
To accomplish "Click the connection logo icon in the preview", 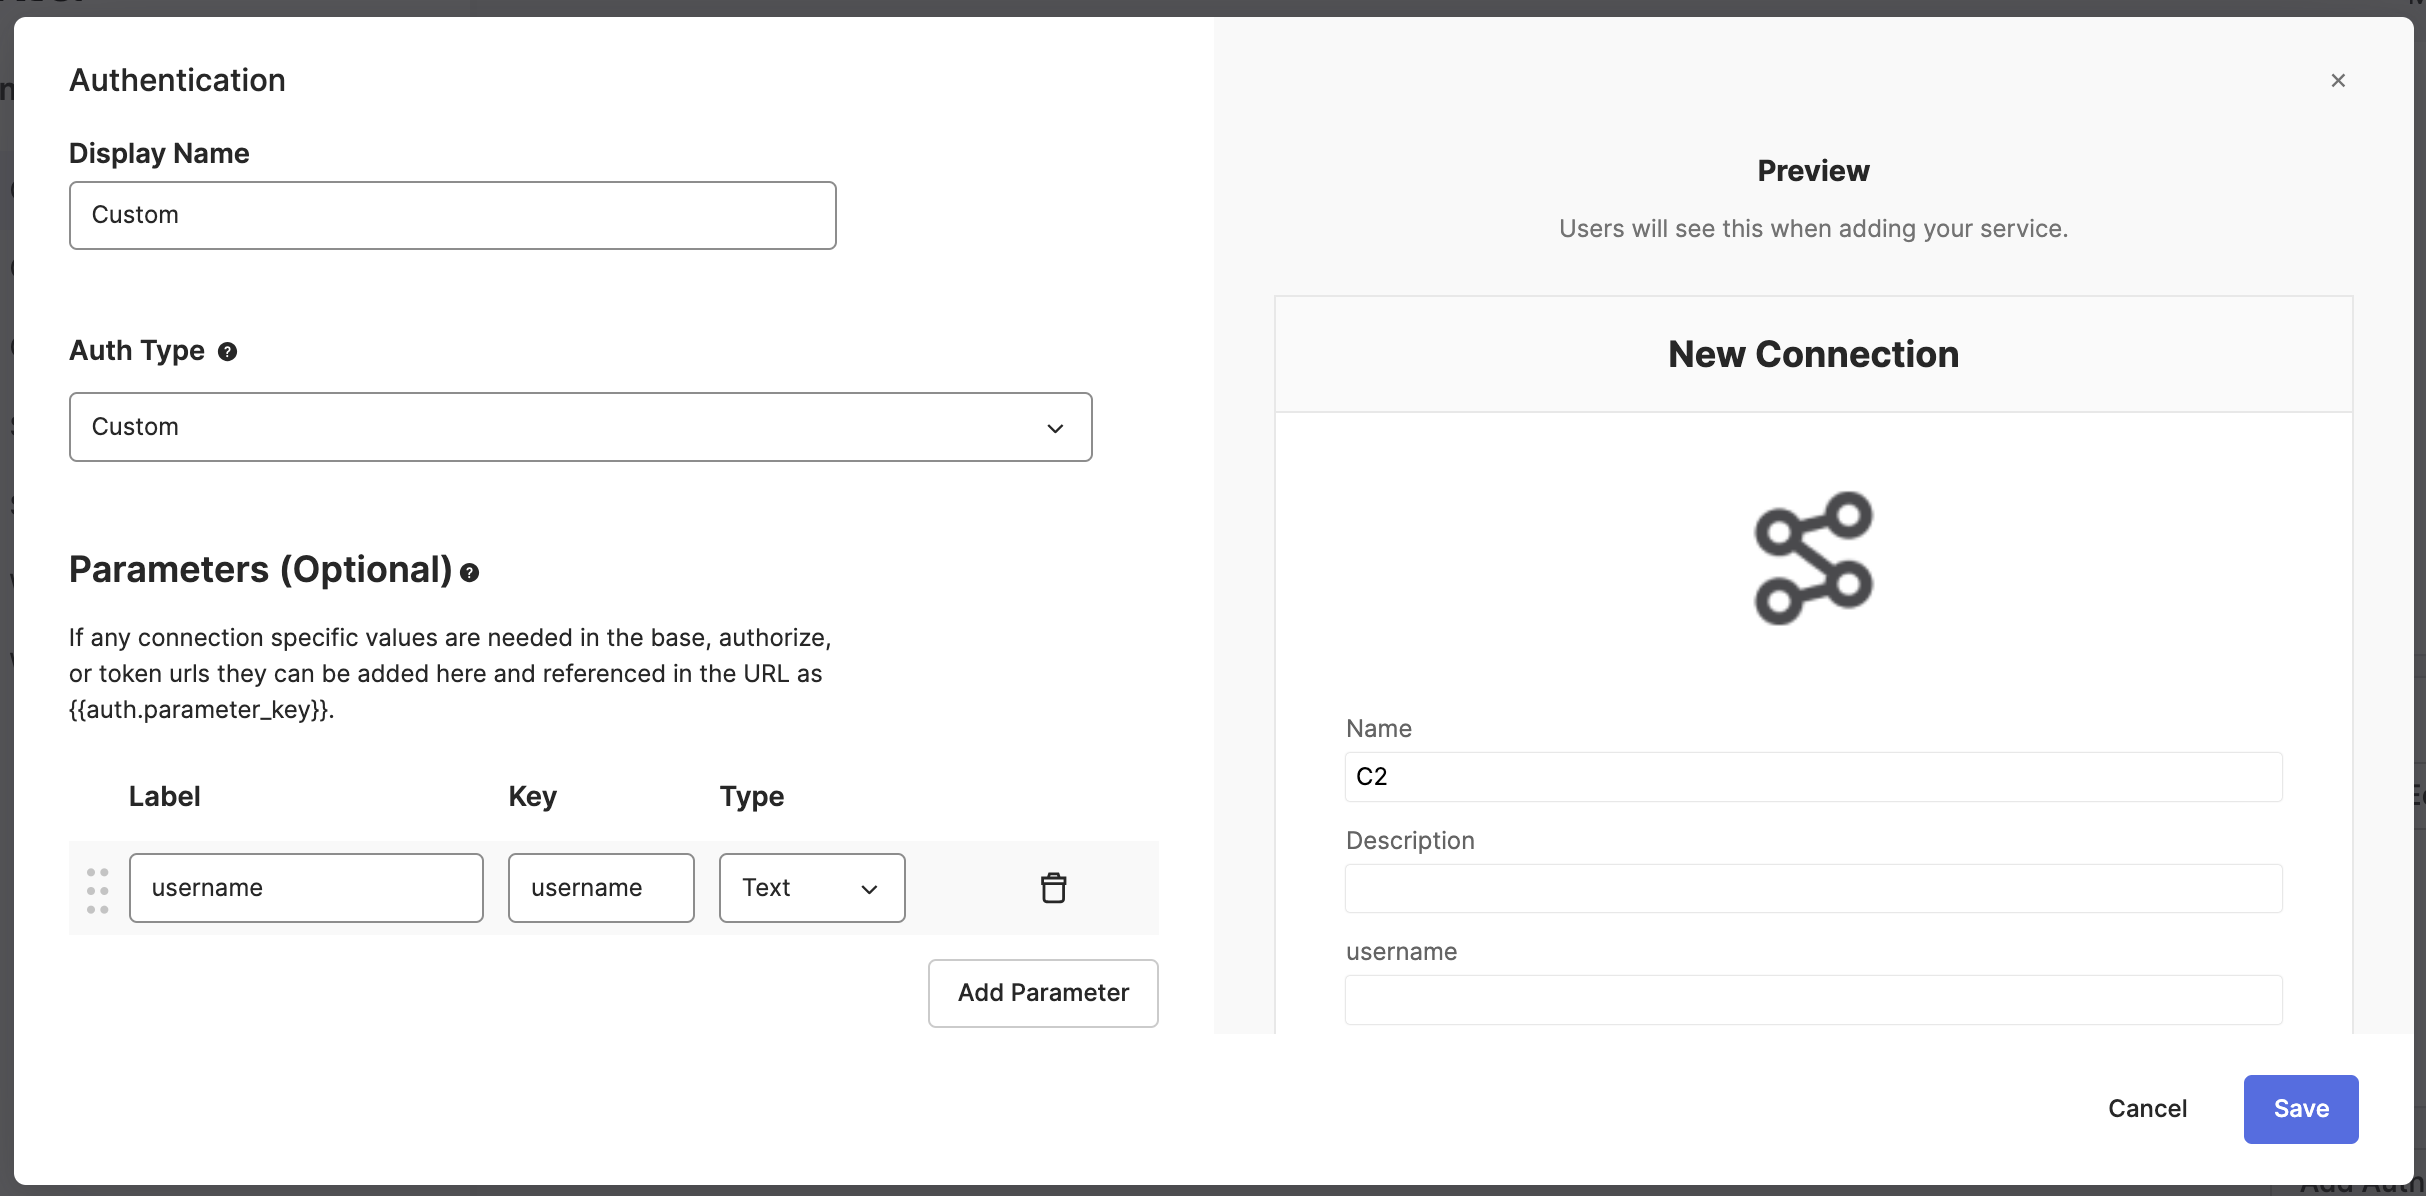I will 1813,558.
